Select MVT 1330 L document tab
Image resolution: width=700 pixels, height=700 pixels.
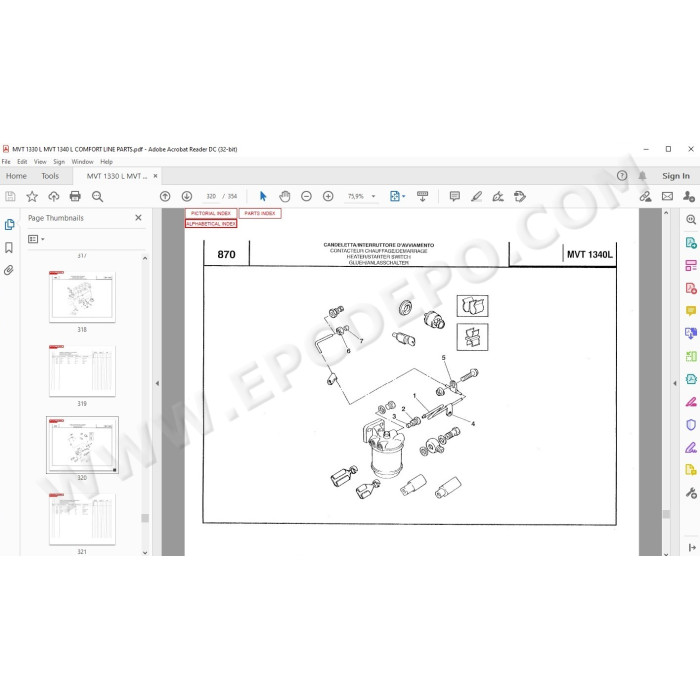pos(117,176)
